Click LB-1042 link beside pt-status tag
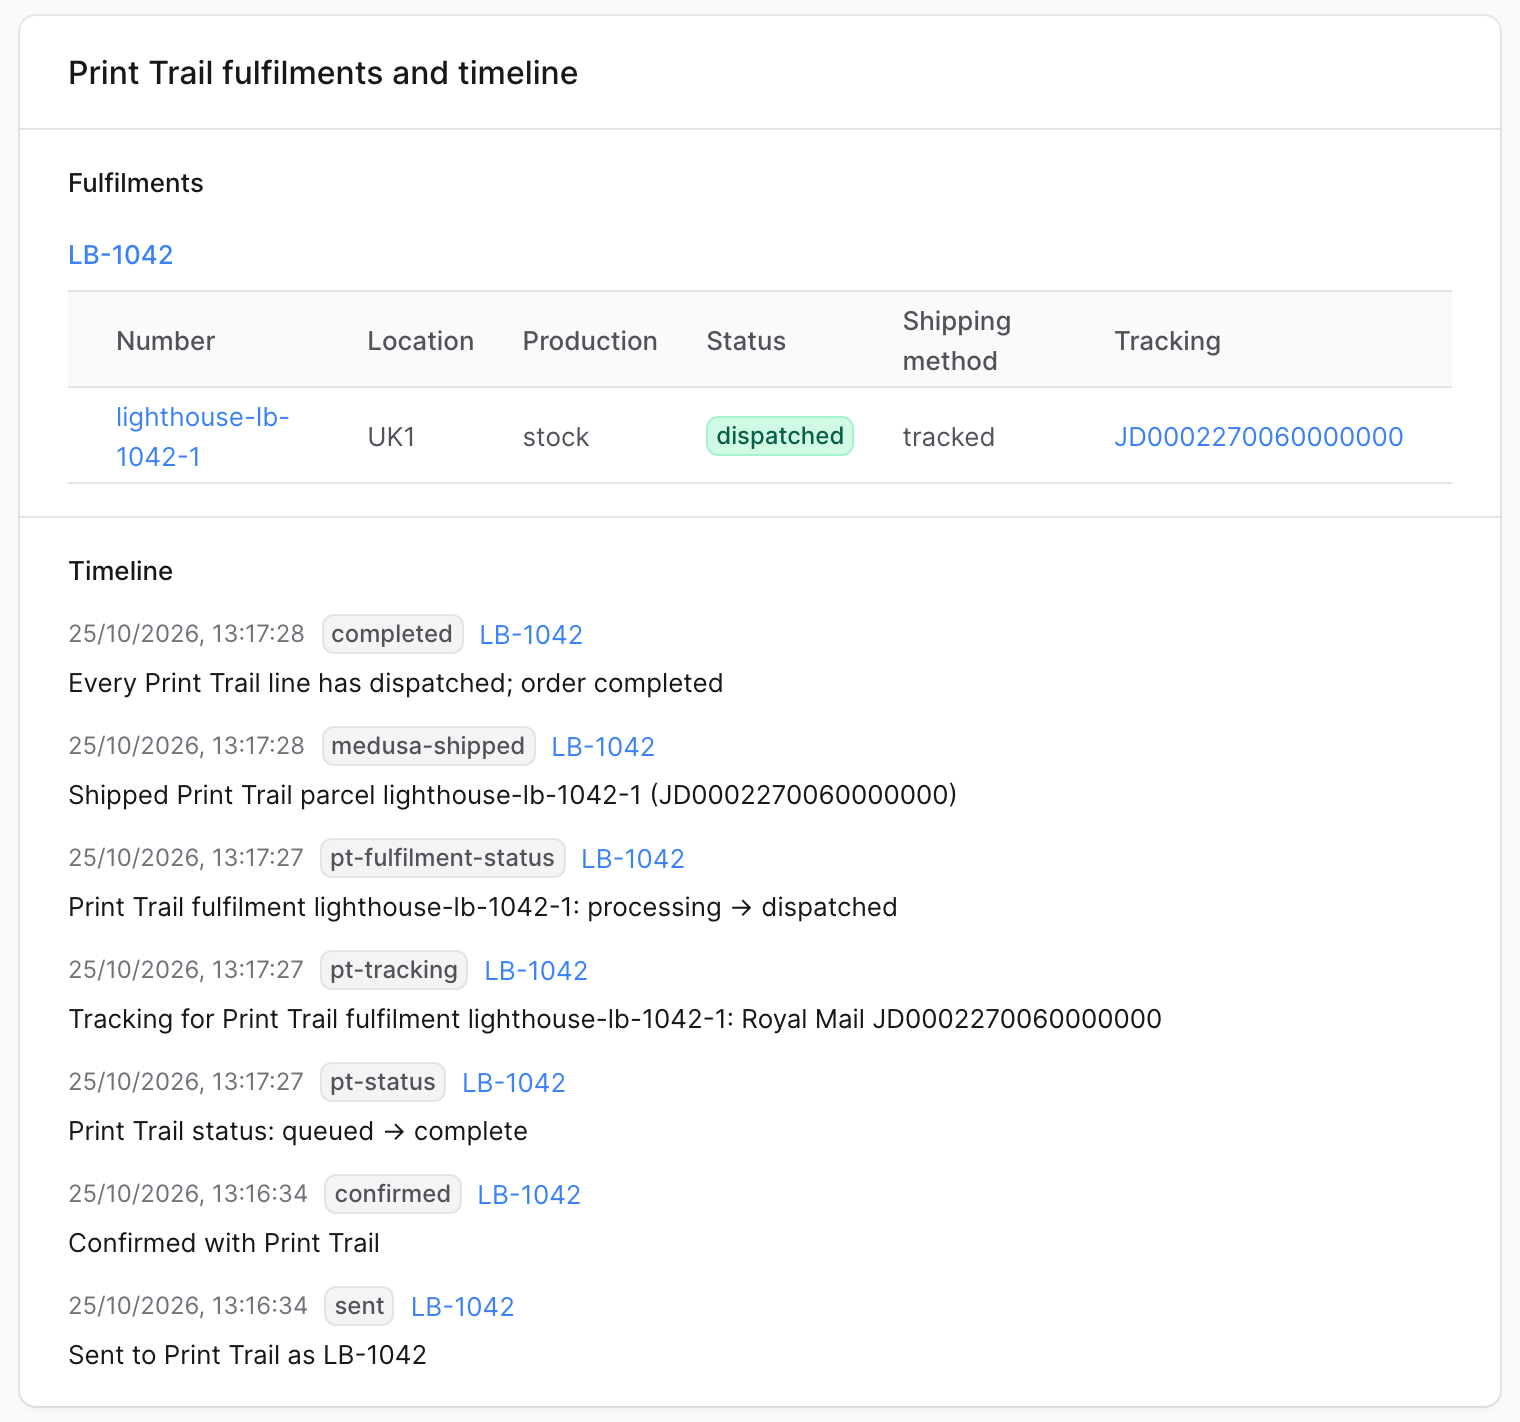 tap(514, 1083)
